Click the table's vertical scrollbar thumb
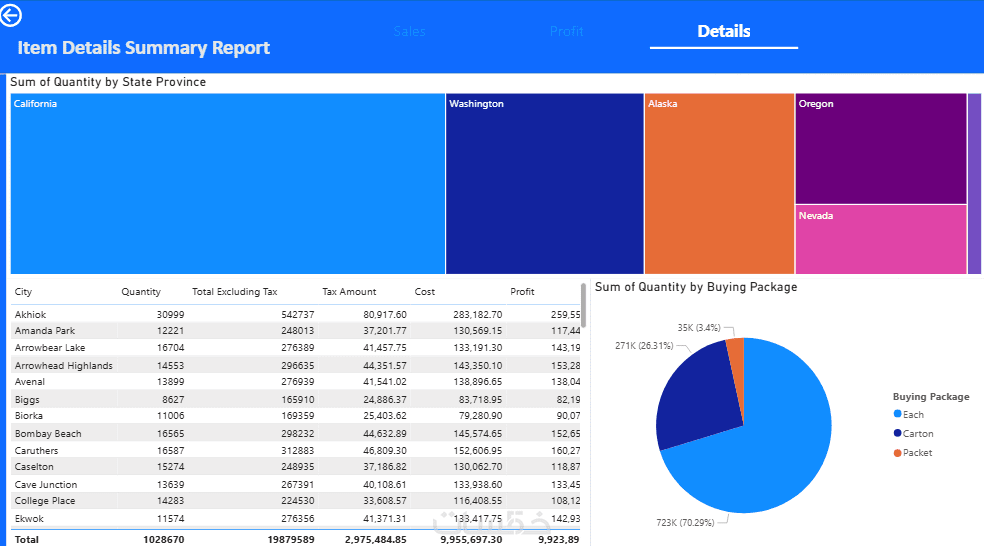Viewport: 984px width, 546px height. point(584,306)
